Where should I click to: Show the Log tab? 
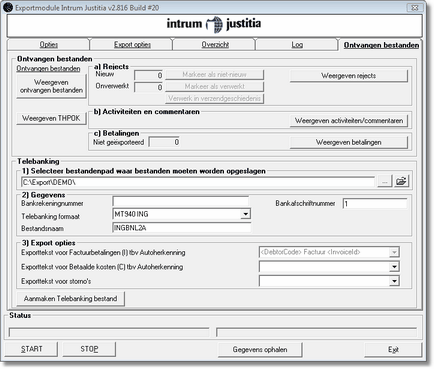point(297,44)
